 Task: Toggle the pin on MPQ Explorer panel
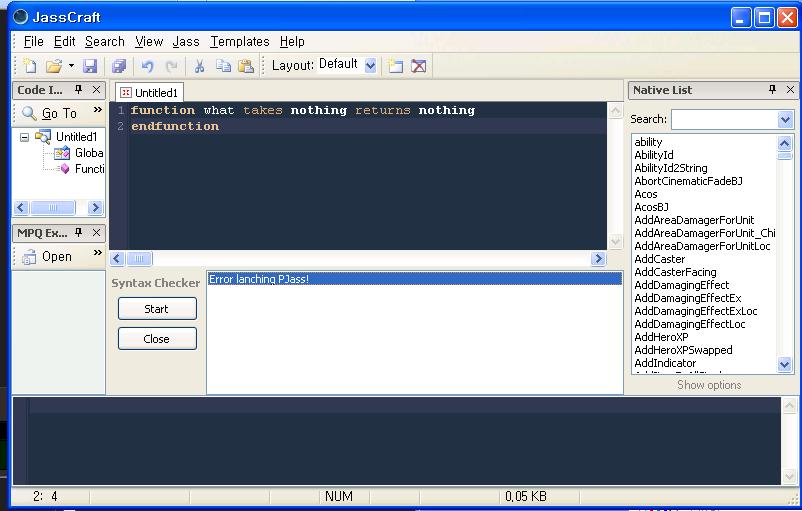click(78, 232)
